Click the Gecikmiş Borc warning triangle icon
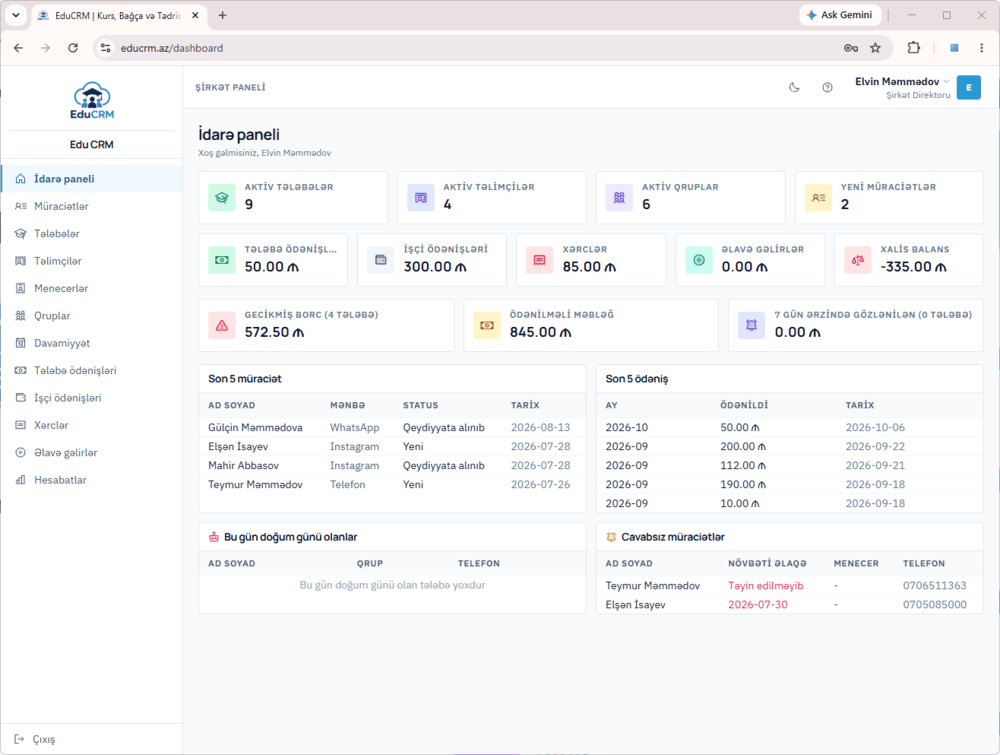This screenshot has height=755, width=1000. click(222, 325)
